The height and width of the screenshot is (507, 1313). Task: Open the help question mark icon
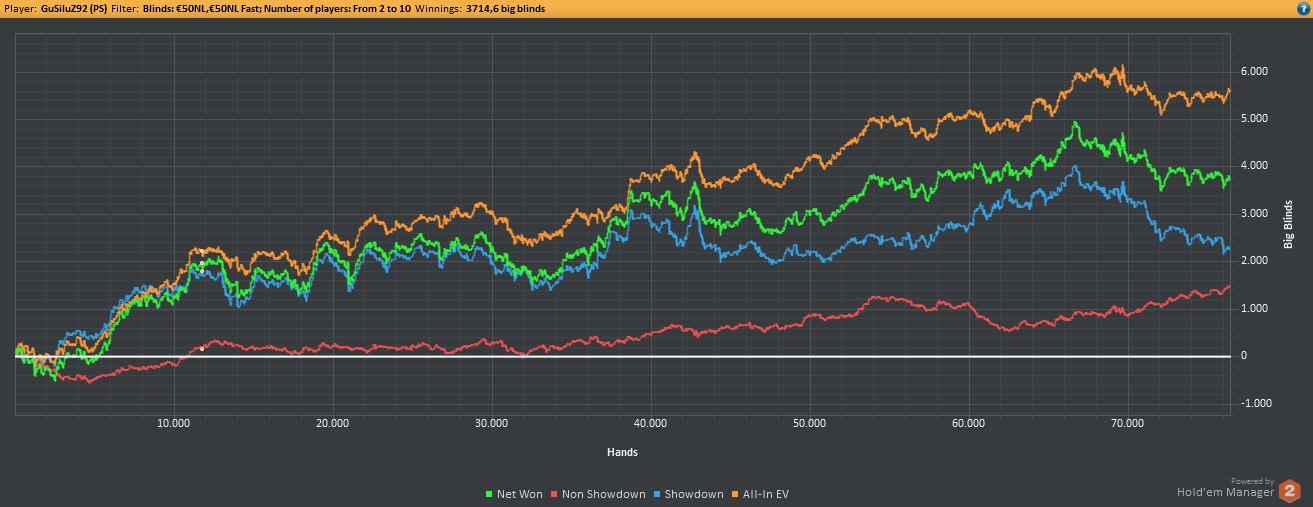coord(1302,8)
